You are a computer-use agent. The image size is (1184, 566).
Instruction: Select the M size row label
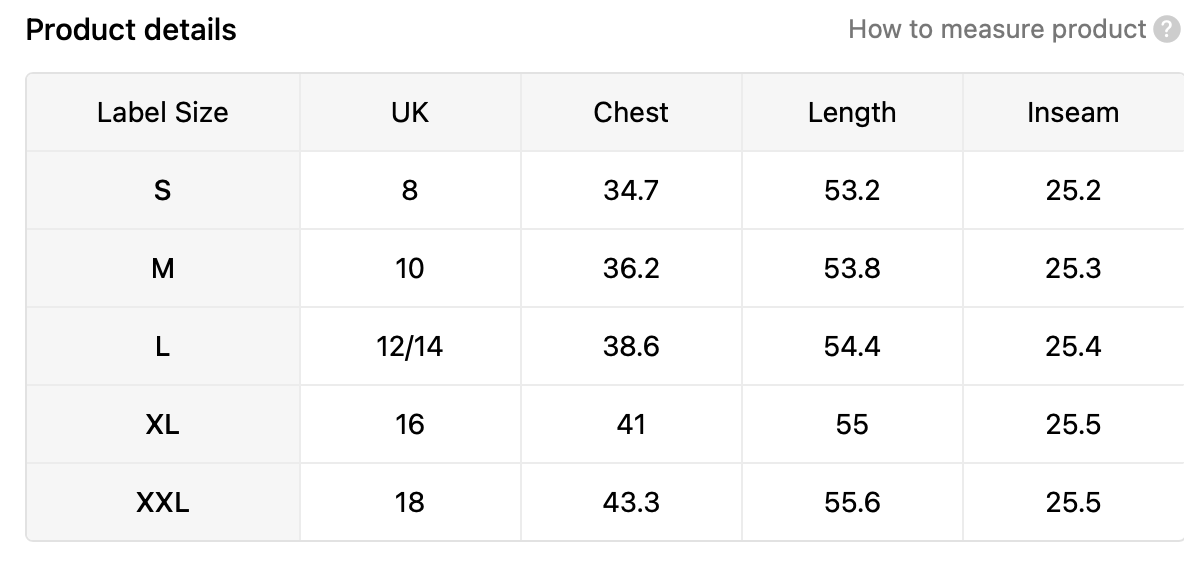(162, 268)
